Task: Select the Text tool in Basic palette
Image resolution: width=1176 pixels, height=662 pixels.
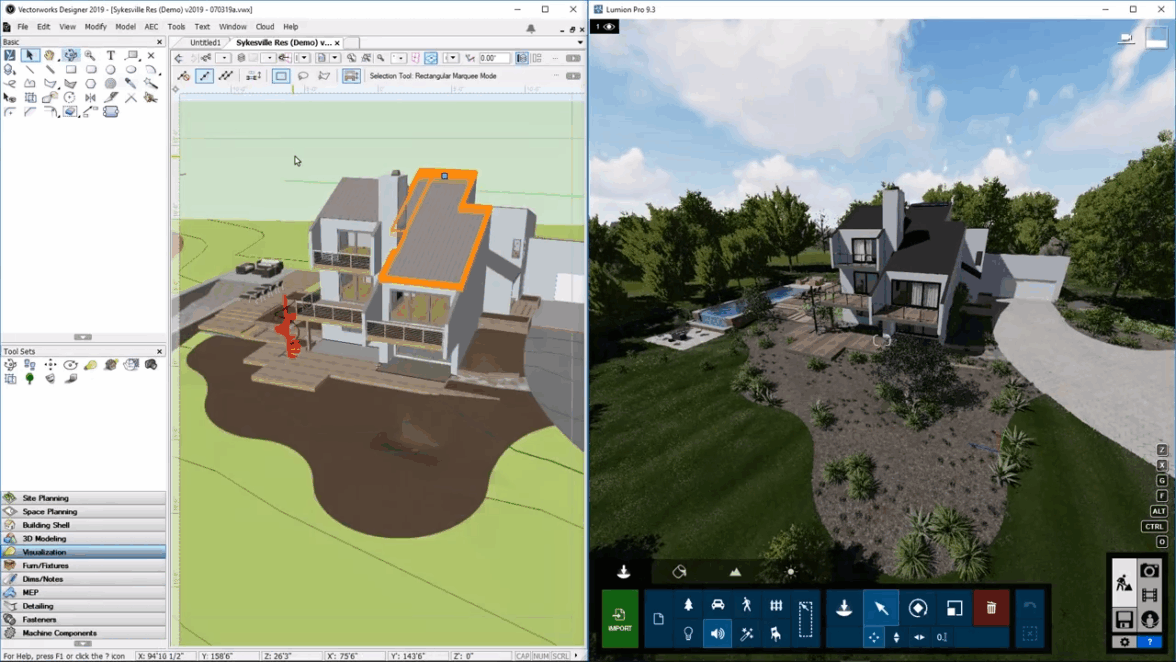Action: pos(110,56)
